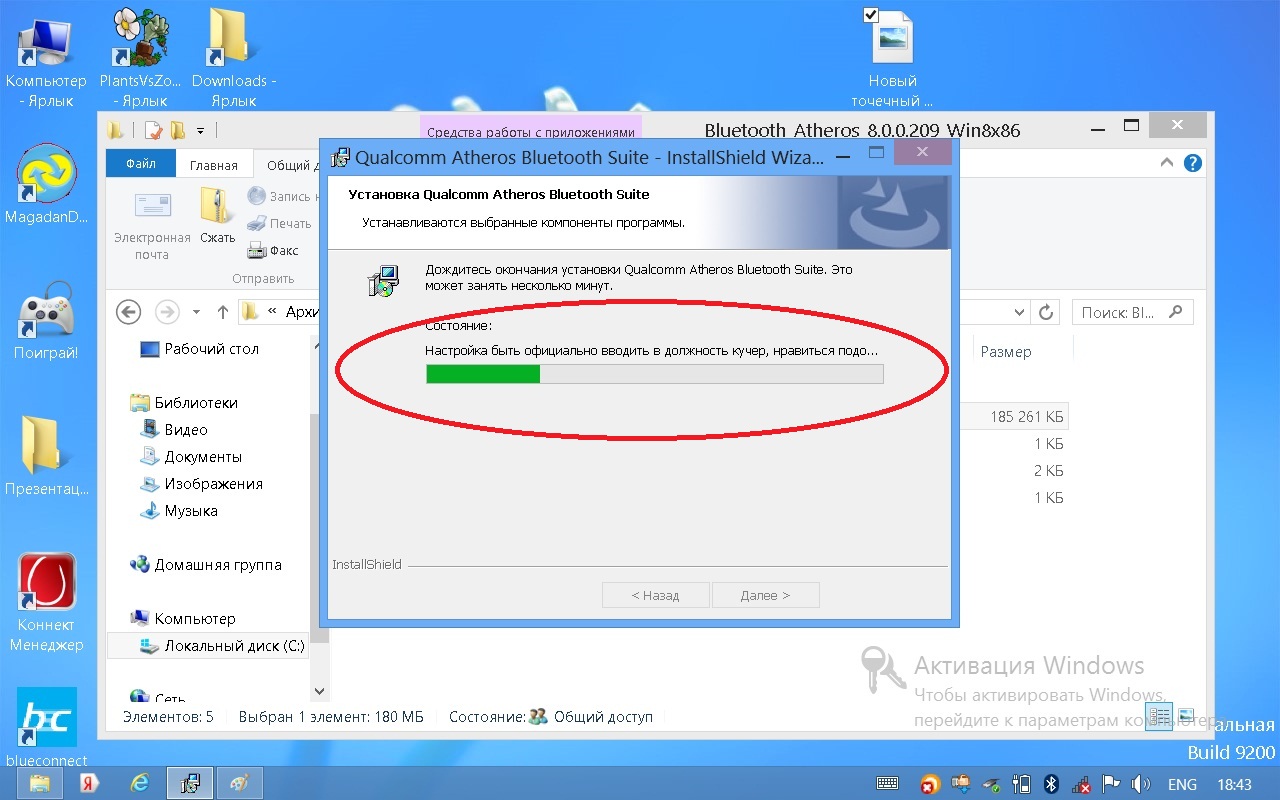This screenshot has width=1280, height=800.
Task: Open recent locations dropdown beside forward arrow
Action: 196,313
